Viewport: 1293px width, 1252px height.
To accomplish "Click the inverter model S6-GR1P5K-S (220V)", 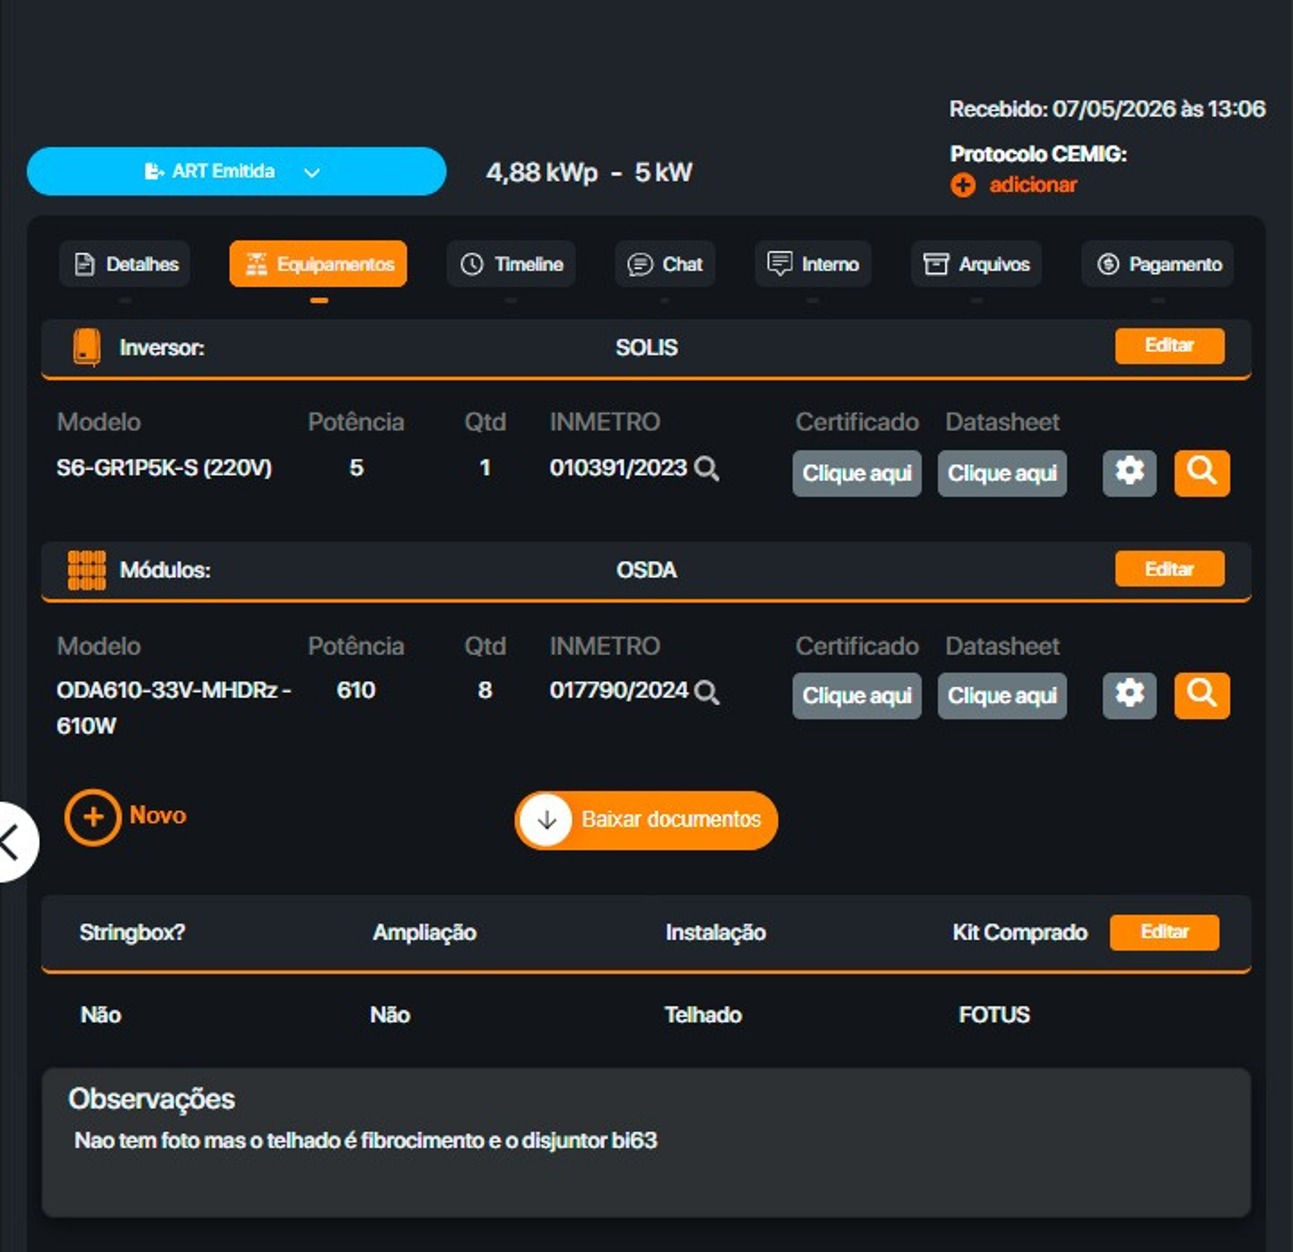I will pos(164,468).
